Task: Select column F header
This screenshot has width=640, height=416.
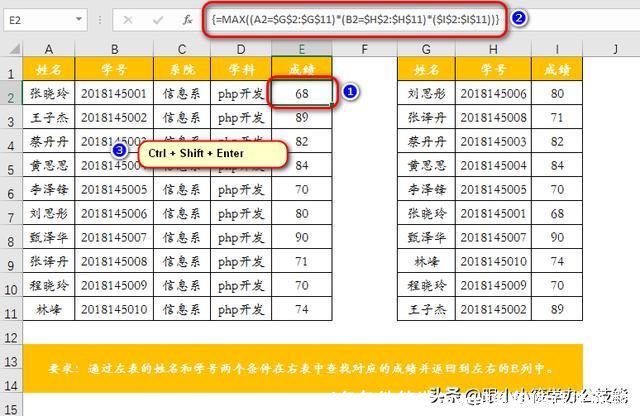Action: (x=364, y=49)
